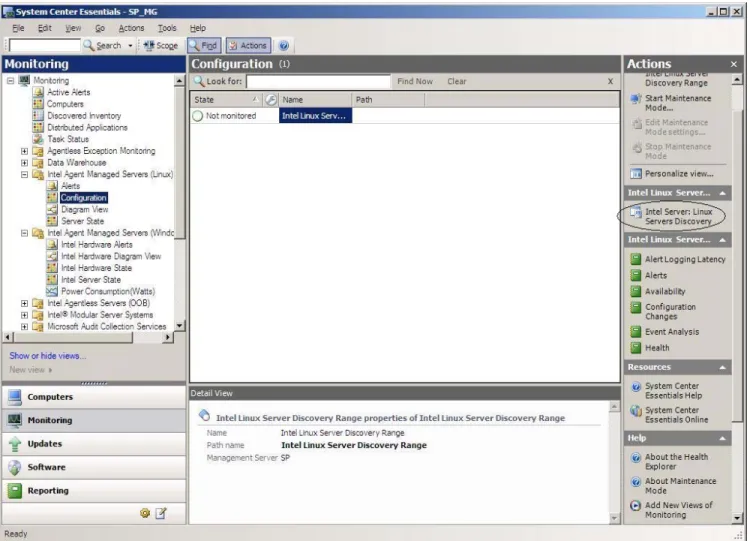
Task: Collapse the Help section in Actions pane
Action: (x=723, y=438)
